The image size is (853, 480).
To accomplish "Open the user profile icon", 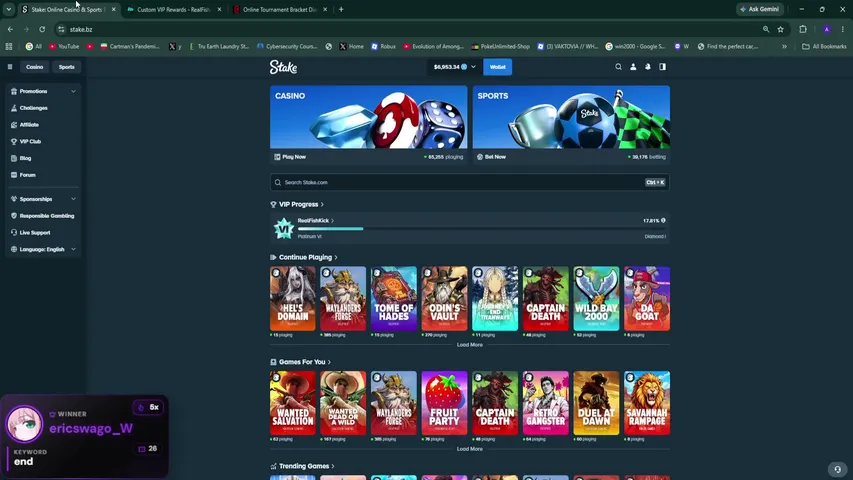I will pyautogui.click(x=633, y=67).
